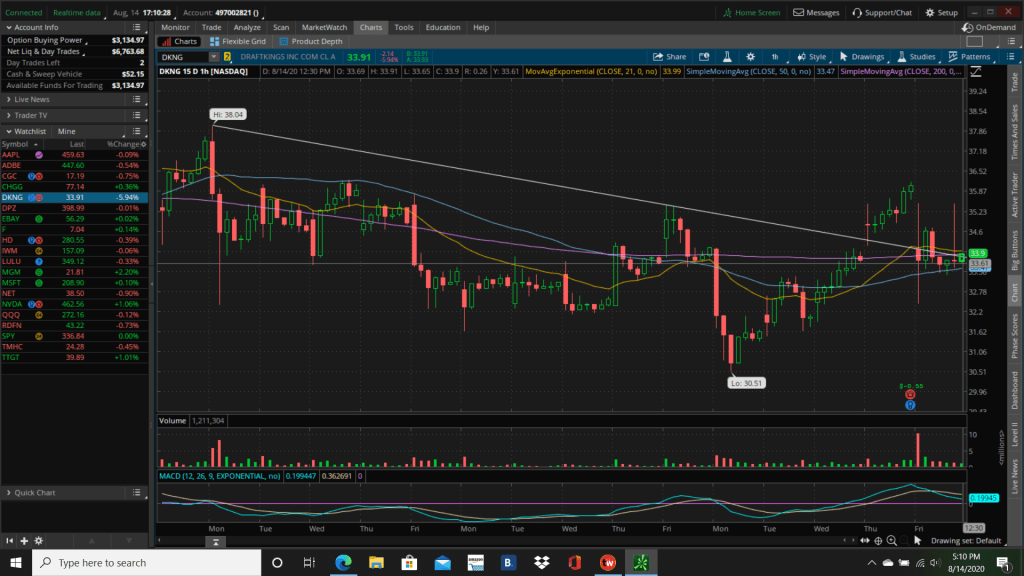Open the Dropbox icon in Windows taskbar
Image resolution: width=1024 pixels, height=576 pixels.
[541, 562]
